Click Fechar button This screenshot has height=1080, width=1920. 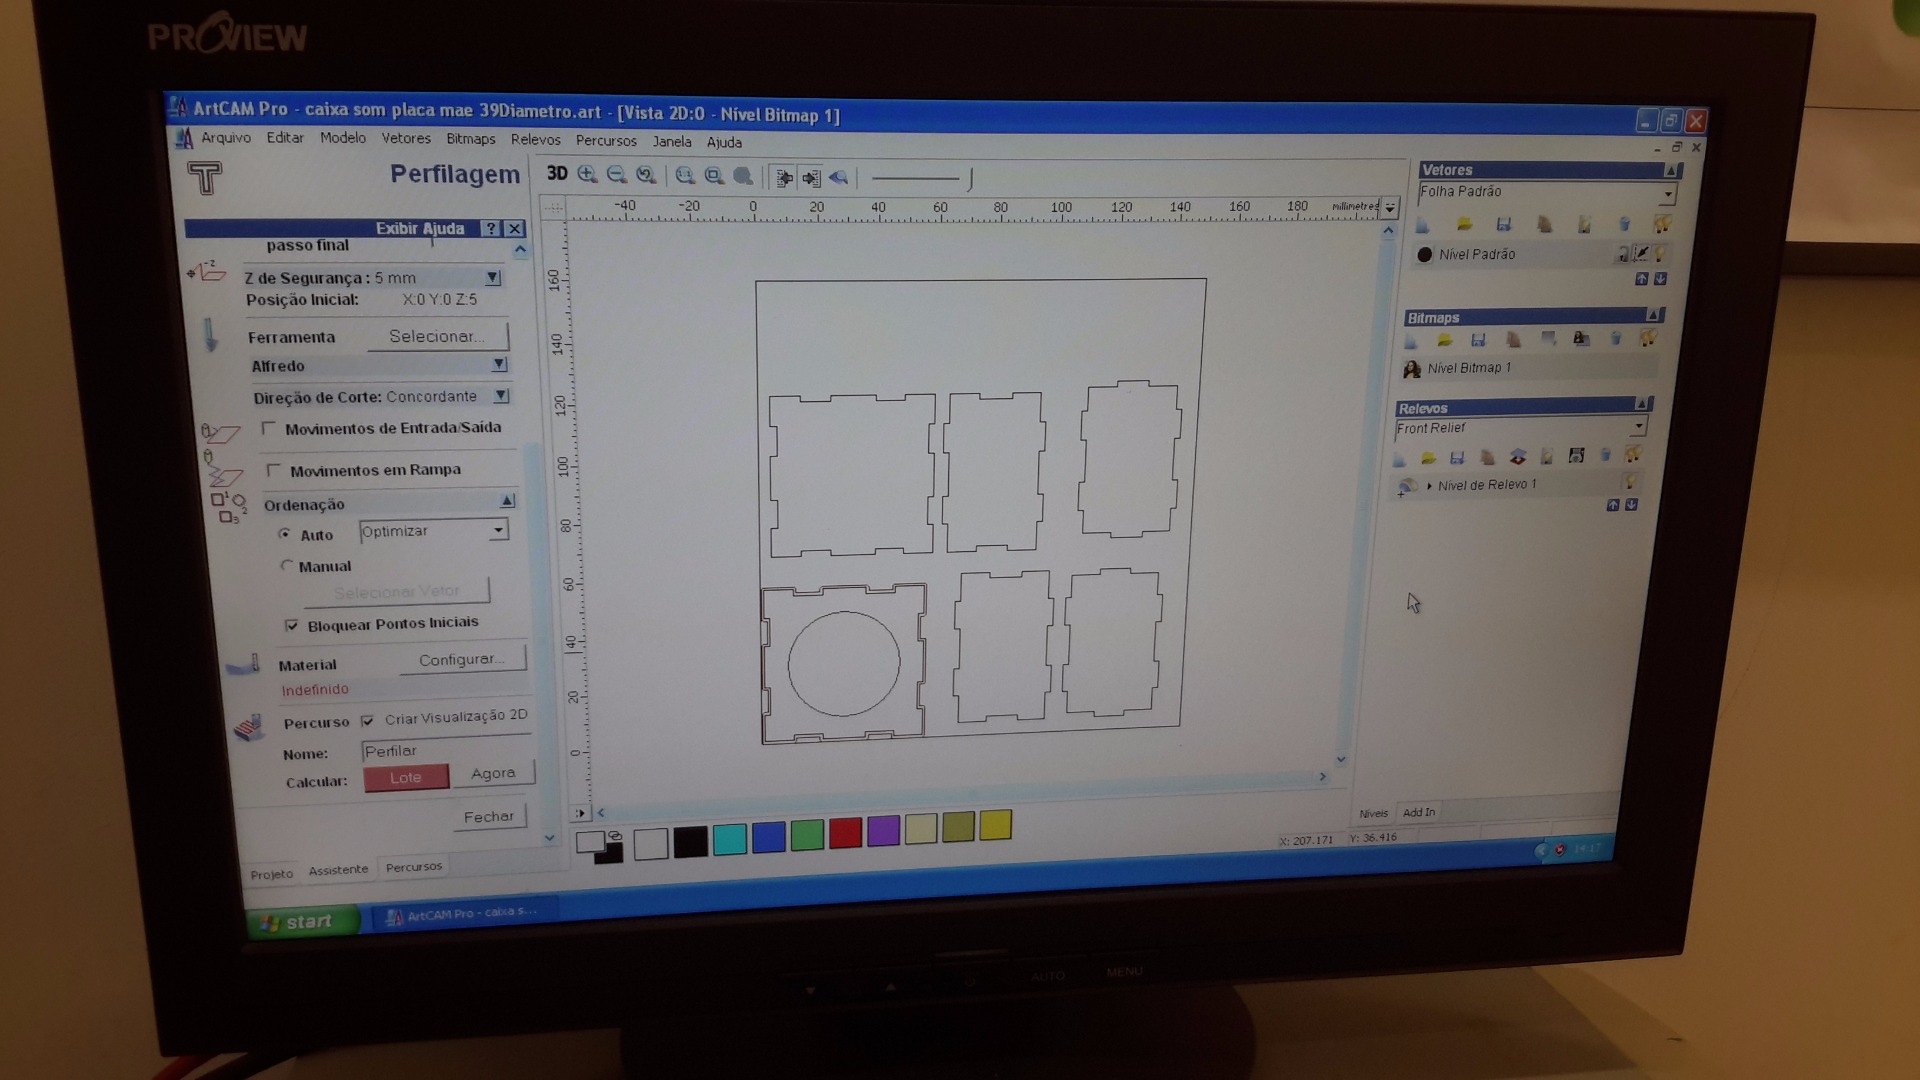[x=489, y=816]
